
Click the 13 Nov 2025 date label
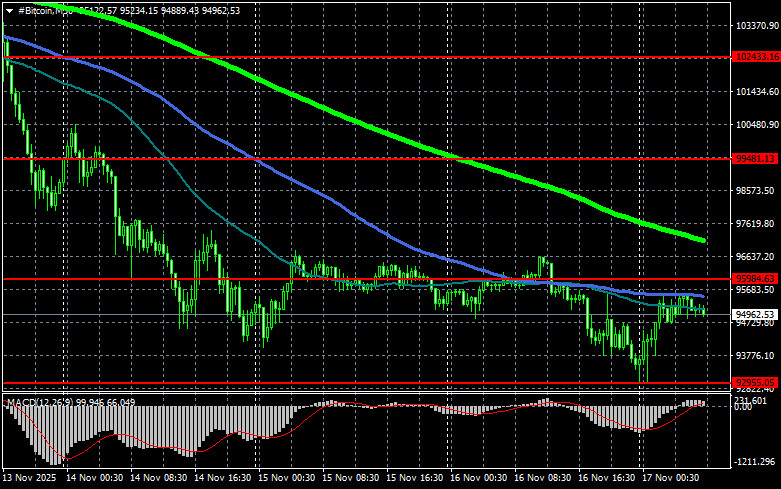30,480
